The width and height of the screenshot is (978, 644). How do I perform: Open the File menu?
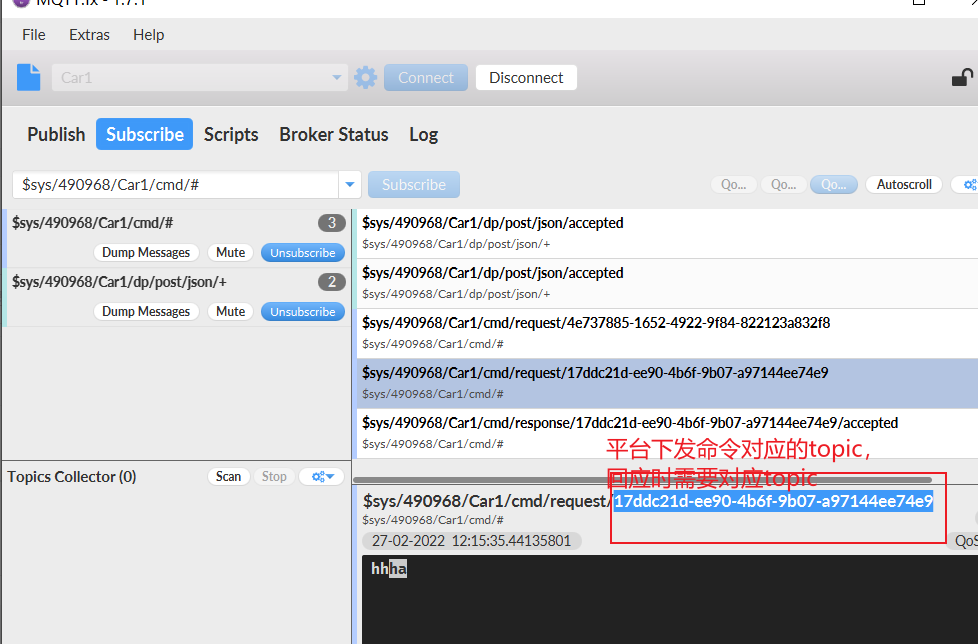(x=34, y=35)
